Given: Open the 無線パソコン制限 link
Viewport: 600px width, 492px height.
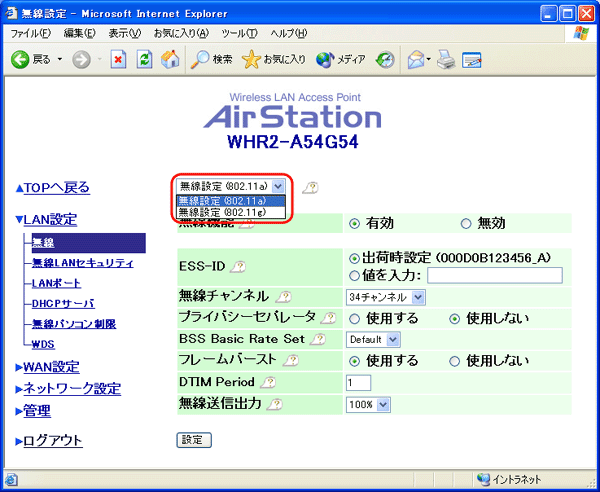Looking at the screenshot, I should tap(74, 324).
